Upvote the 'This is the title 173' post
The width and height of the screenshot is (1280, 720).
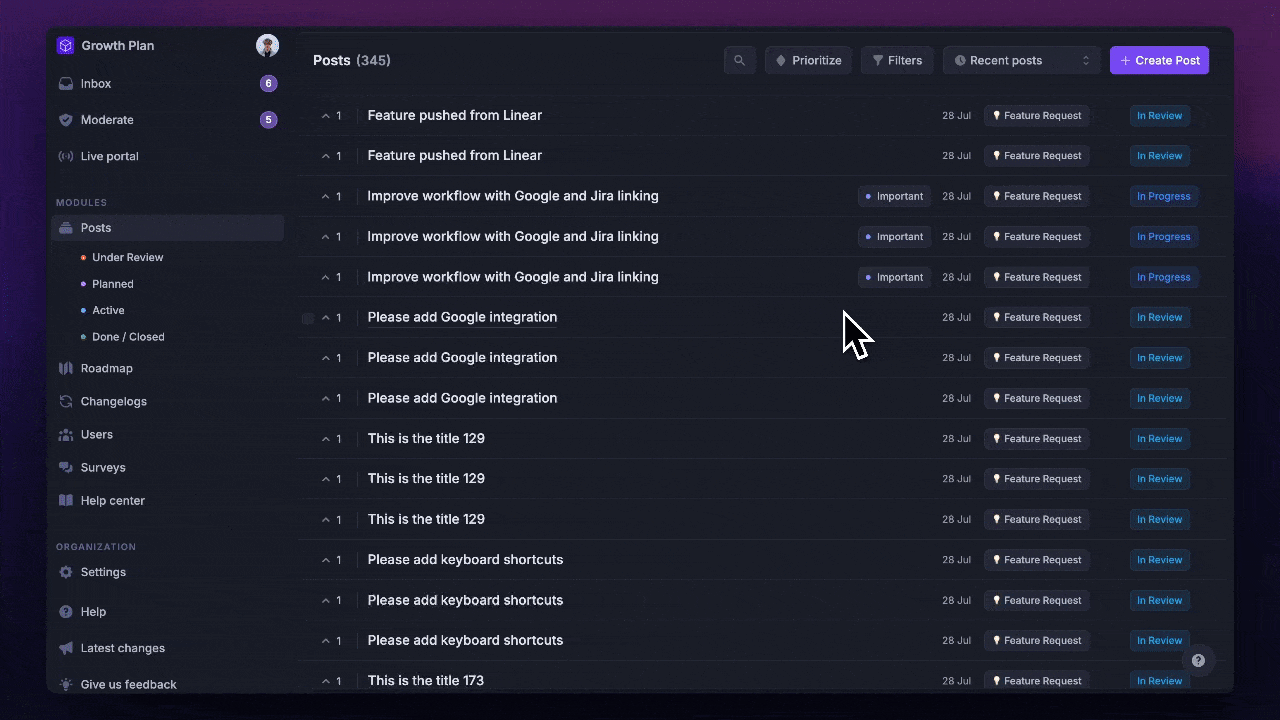[x=331, y=681]
